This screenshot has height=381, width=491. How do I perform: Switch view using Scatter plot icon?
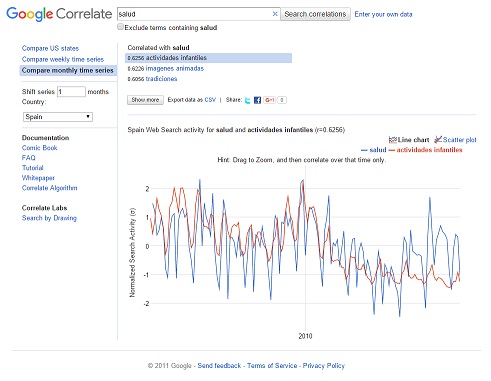click(x=438, y=139)
